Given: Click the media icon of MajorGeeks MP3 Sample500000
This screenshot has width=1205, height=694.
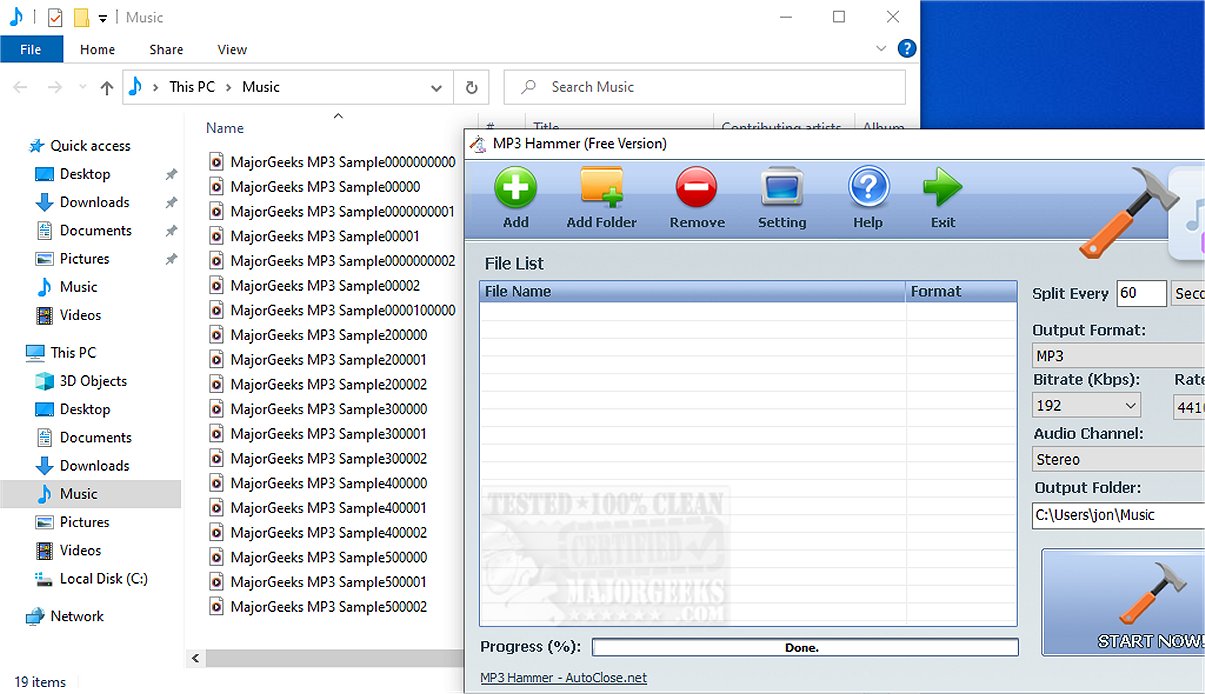Looking at the screenshot, I should [x=216, y=558].
